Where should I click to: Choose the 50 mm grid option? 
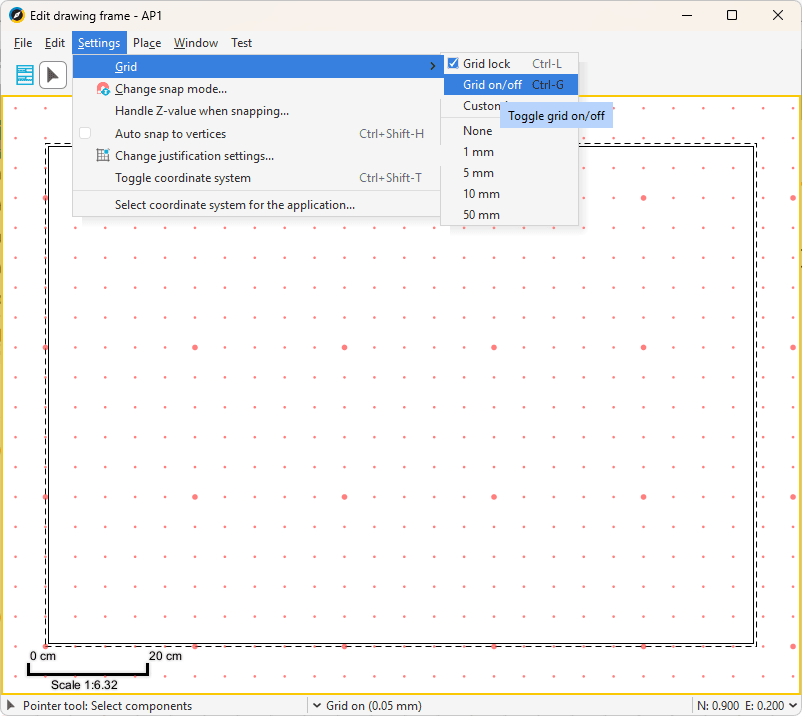[x=481, y=215]
